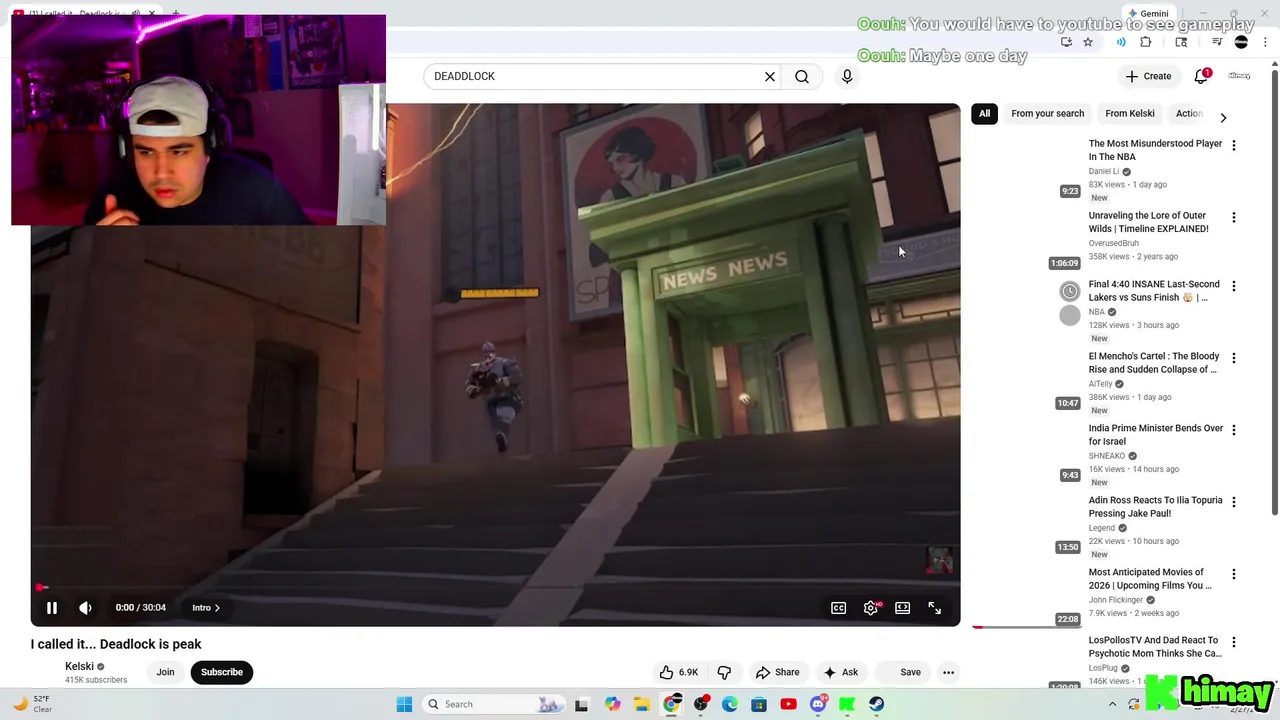The width and height of the screenshot is (1280, 720).
Task: Open options for El Mencho's Cartel video
Action: pos(1234,358)
